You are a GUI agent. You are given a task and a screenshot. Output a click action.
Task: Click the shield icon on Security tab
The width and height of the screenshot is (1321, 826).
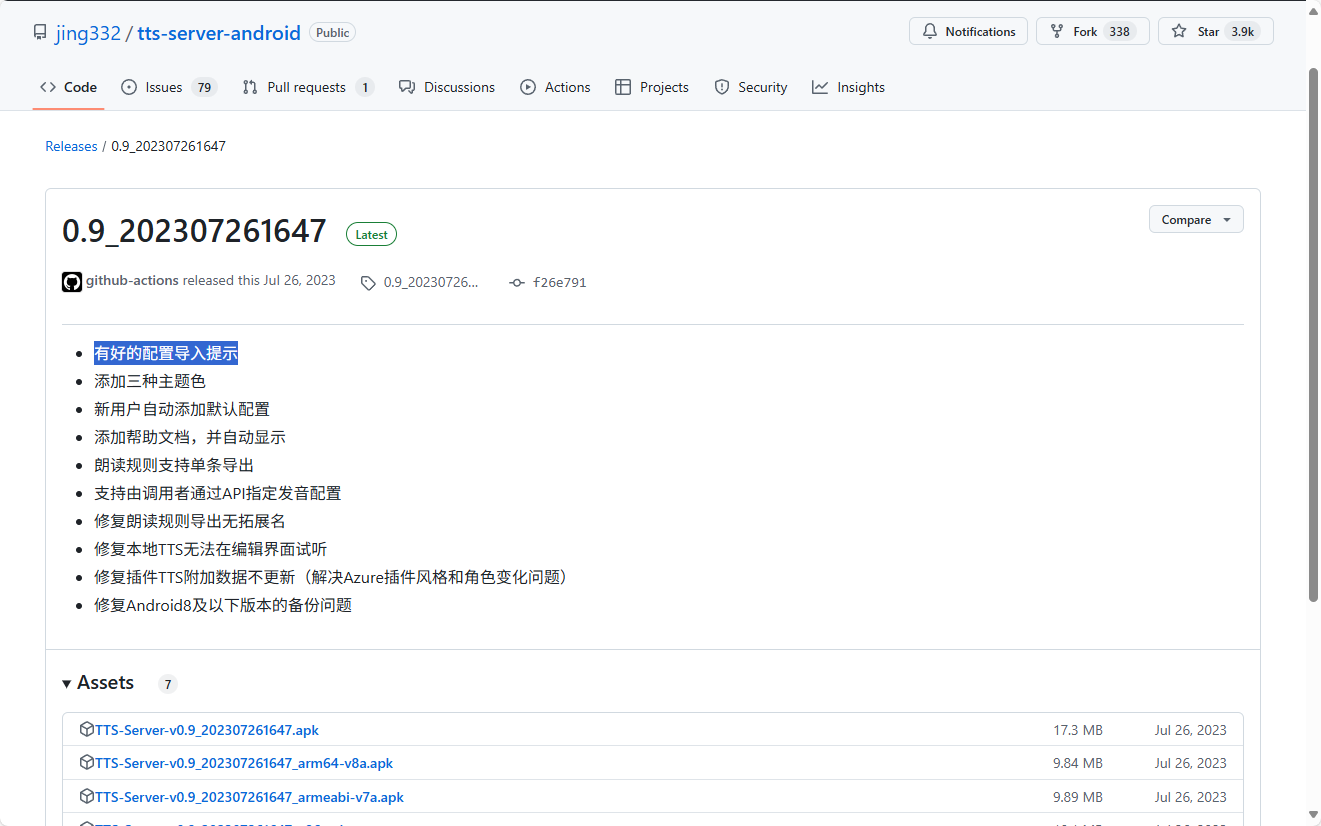point(722,87)
